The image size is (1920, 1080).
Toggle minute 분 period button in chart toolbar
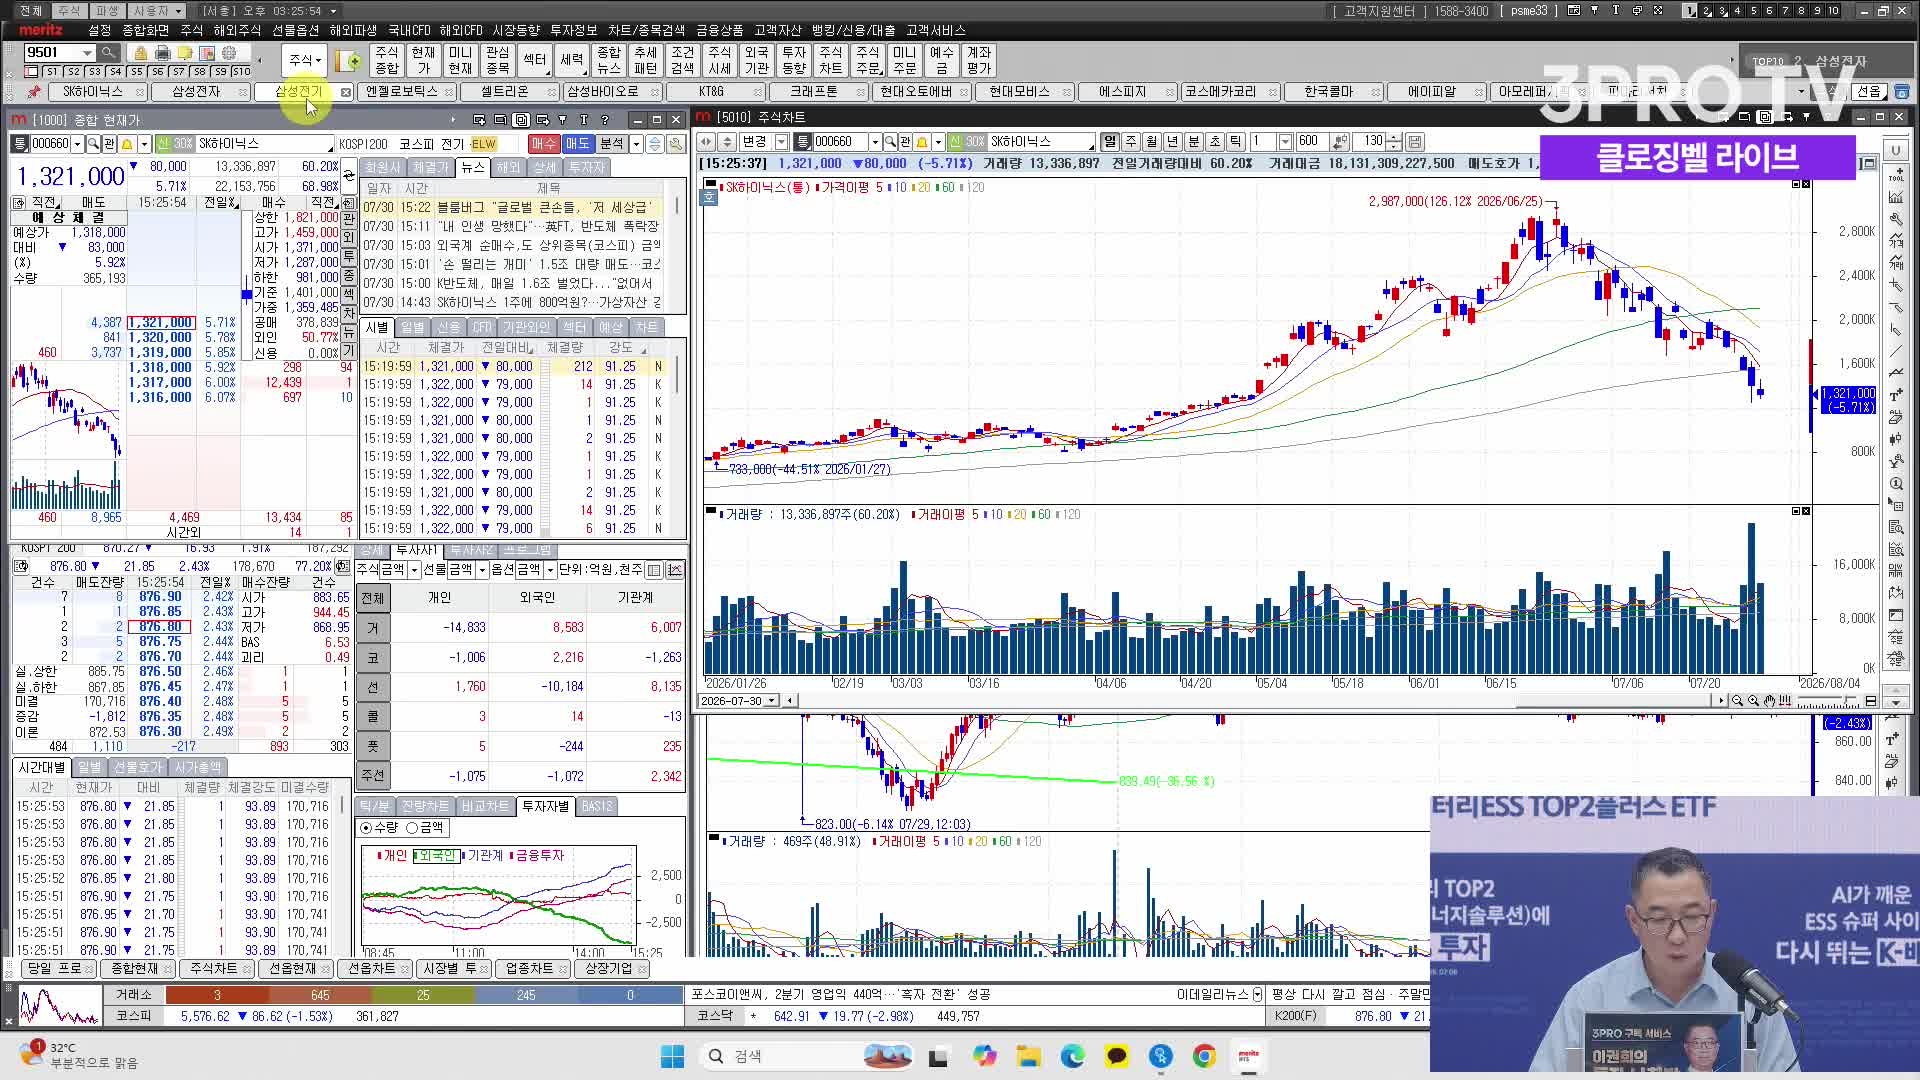pos(1194,142)
